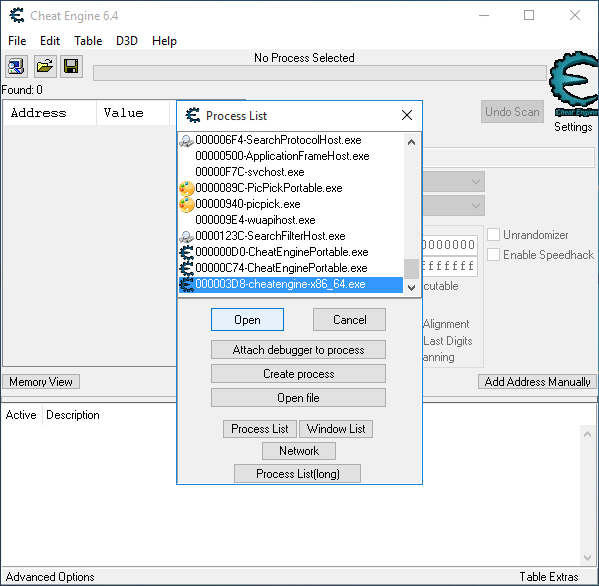This screenshot has width=599, height=586.
Task: Switch to the Process List view button
Action: (x=260, y=429)
